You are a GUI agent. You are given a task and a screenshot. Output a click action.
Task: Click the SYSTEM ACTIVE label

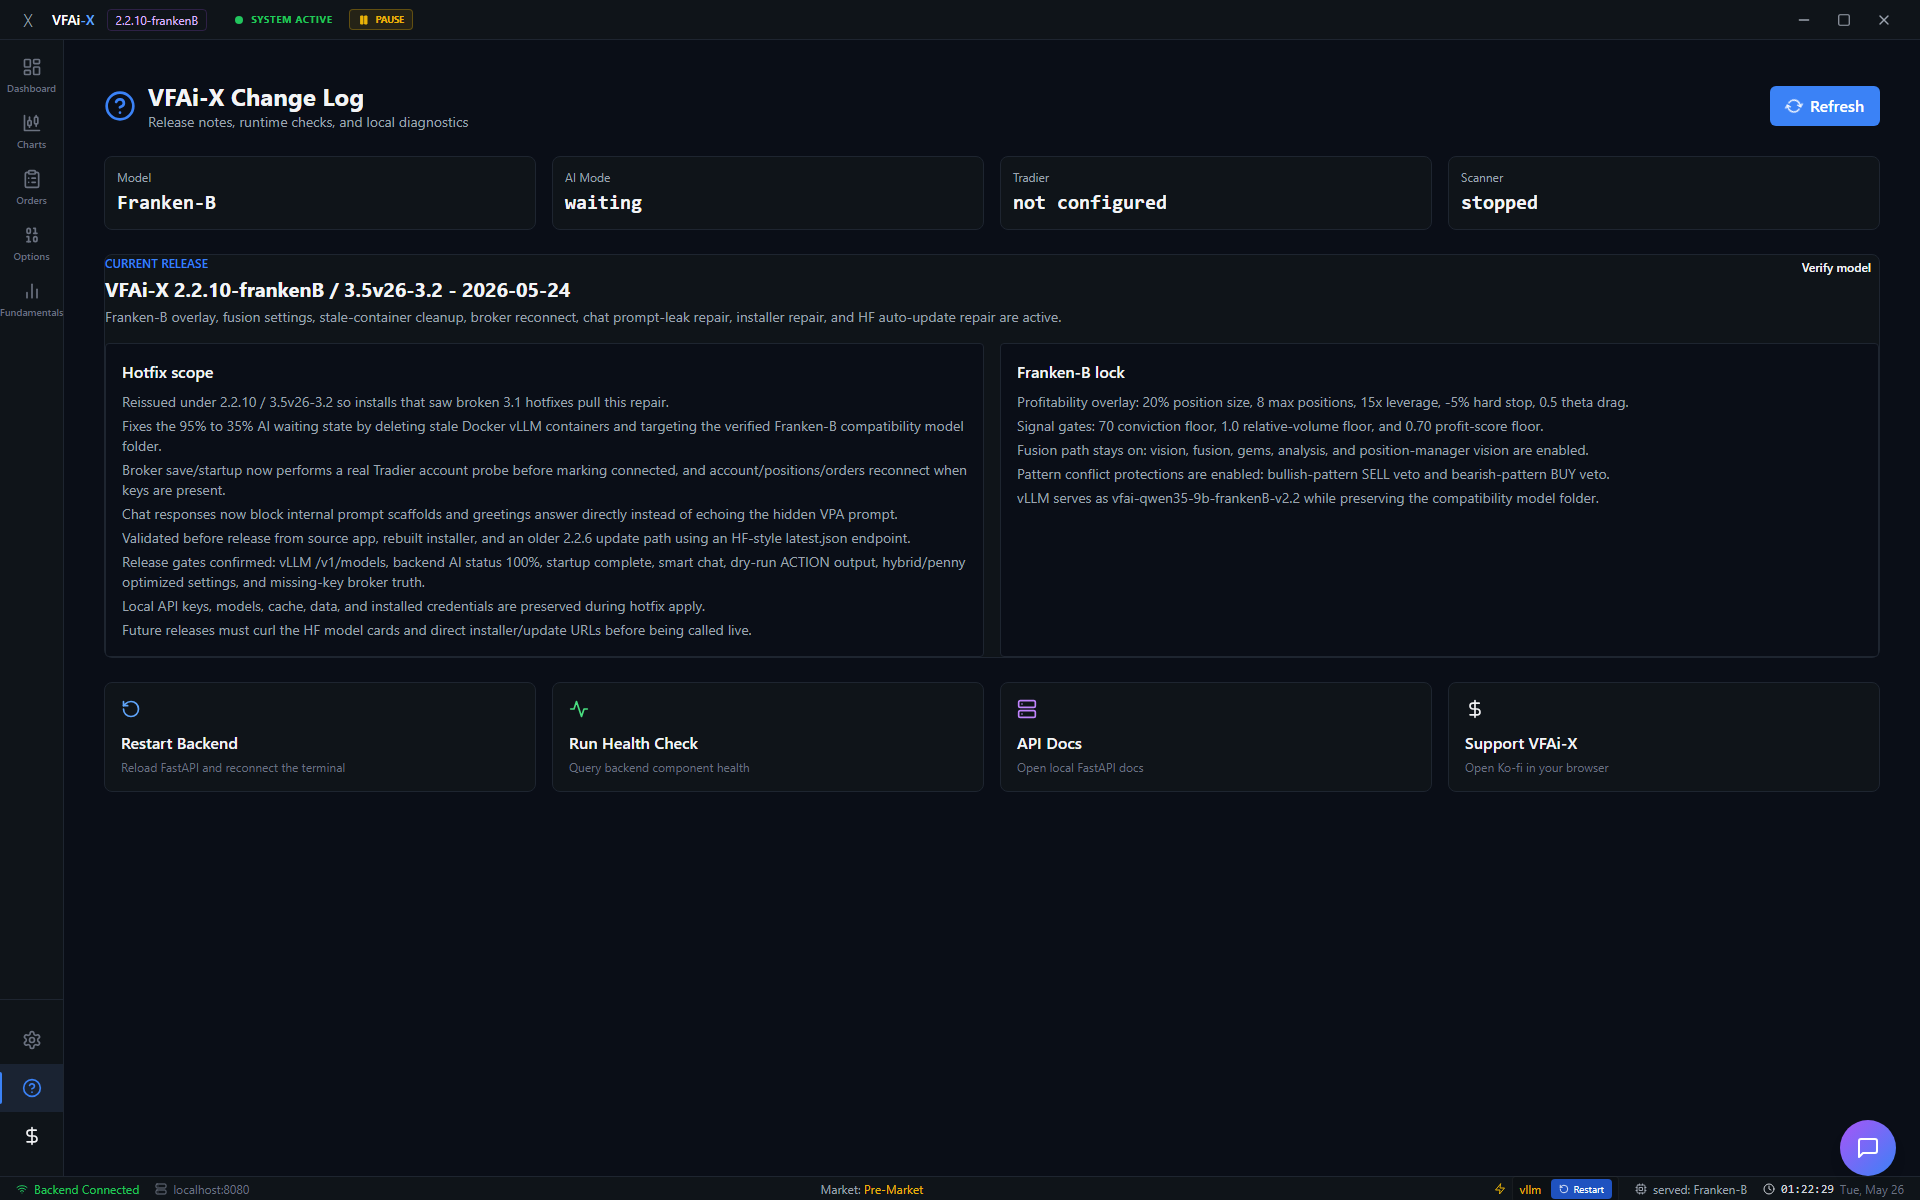291,20
